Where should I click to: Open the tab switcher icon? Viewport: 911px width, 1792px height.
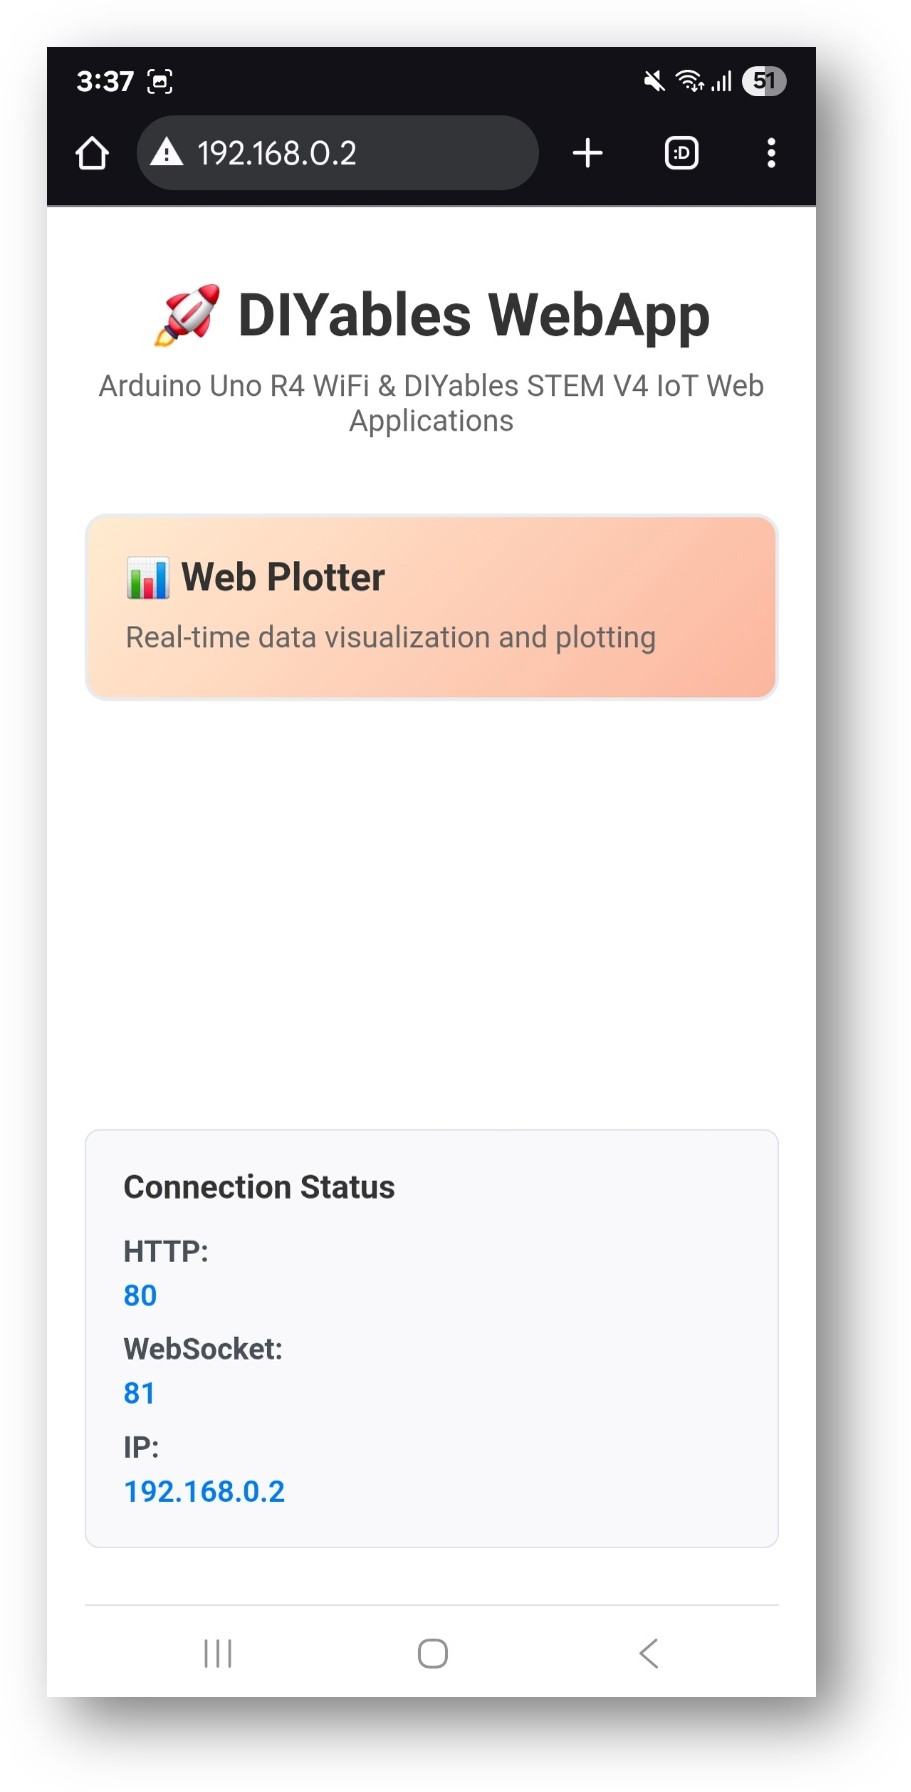pyautogui.click(x=680, y=153)
